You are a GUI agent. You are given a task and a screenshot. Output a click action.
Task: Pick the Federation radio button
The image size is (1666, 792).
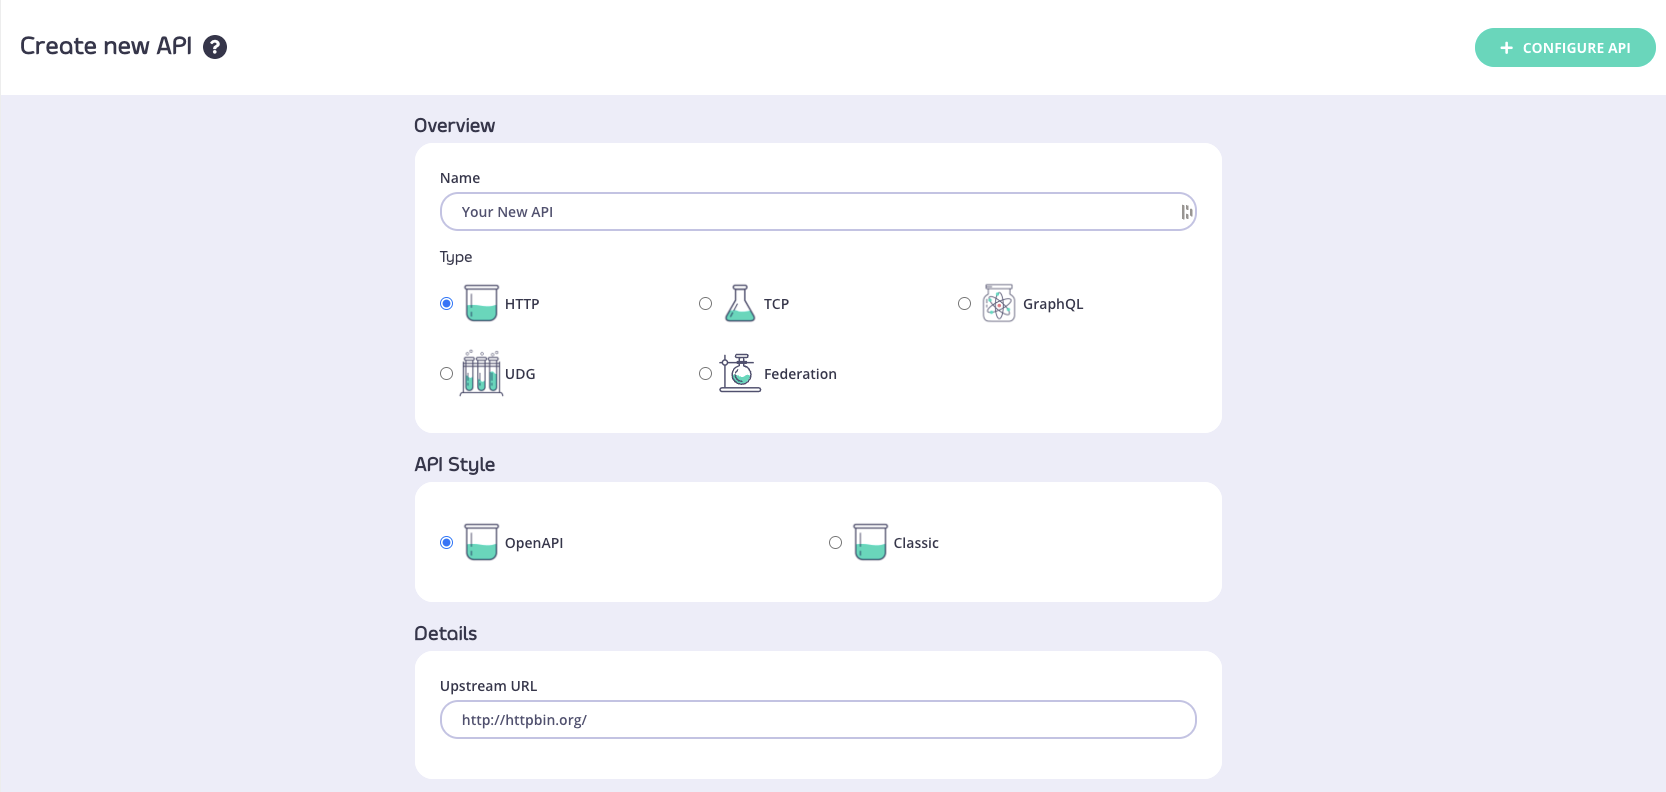click(x=706, y=374)
